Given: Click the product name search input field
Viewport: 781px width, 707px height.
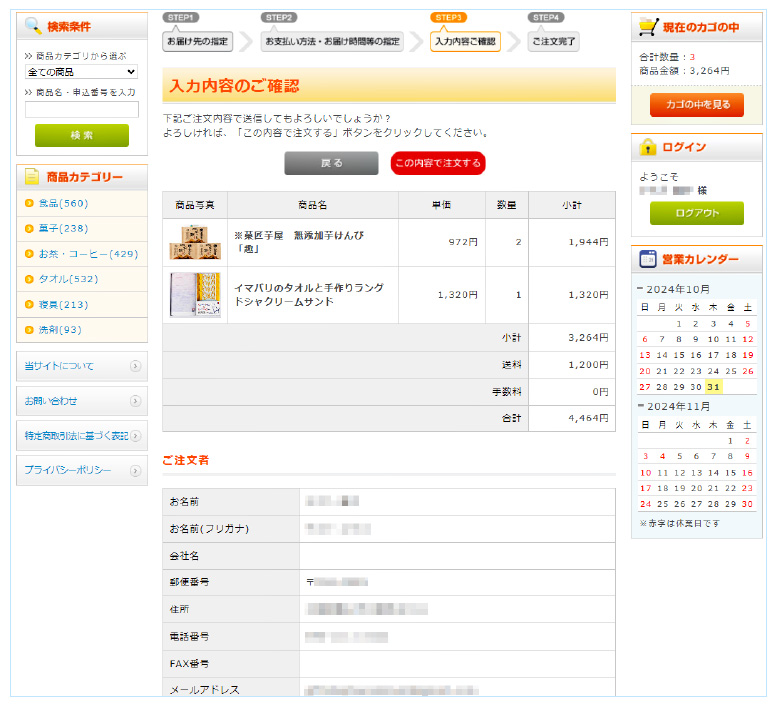Looking at the screenshot, I should pyautogui.click(x=81, y=110).
